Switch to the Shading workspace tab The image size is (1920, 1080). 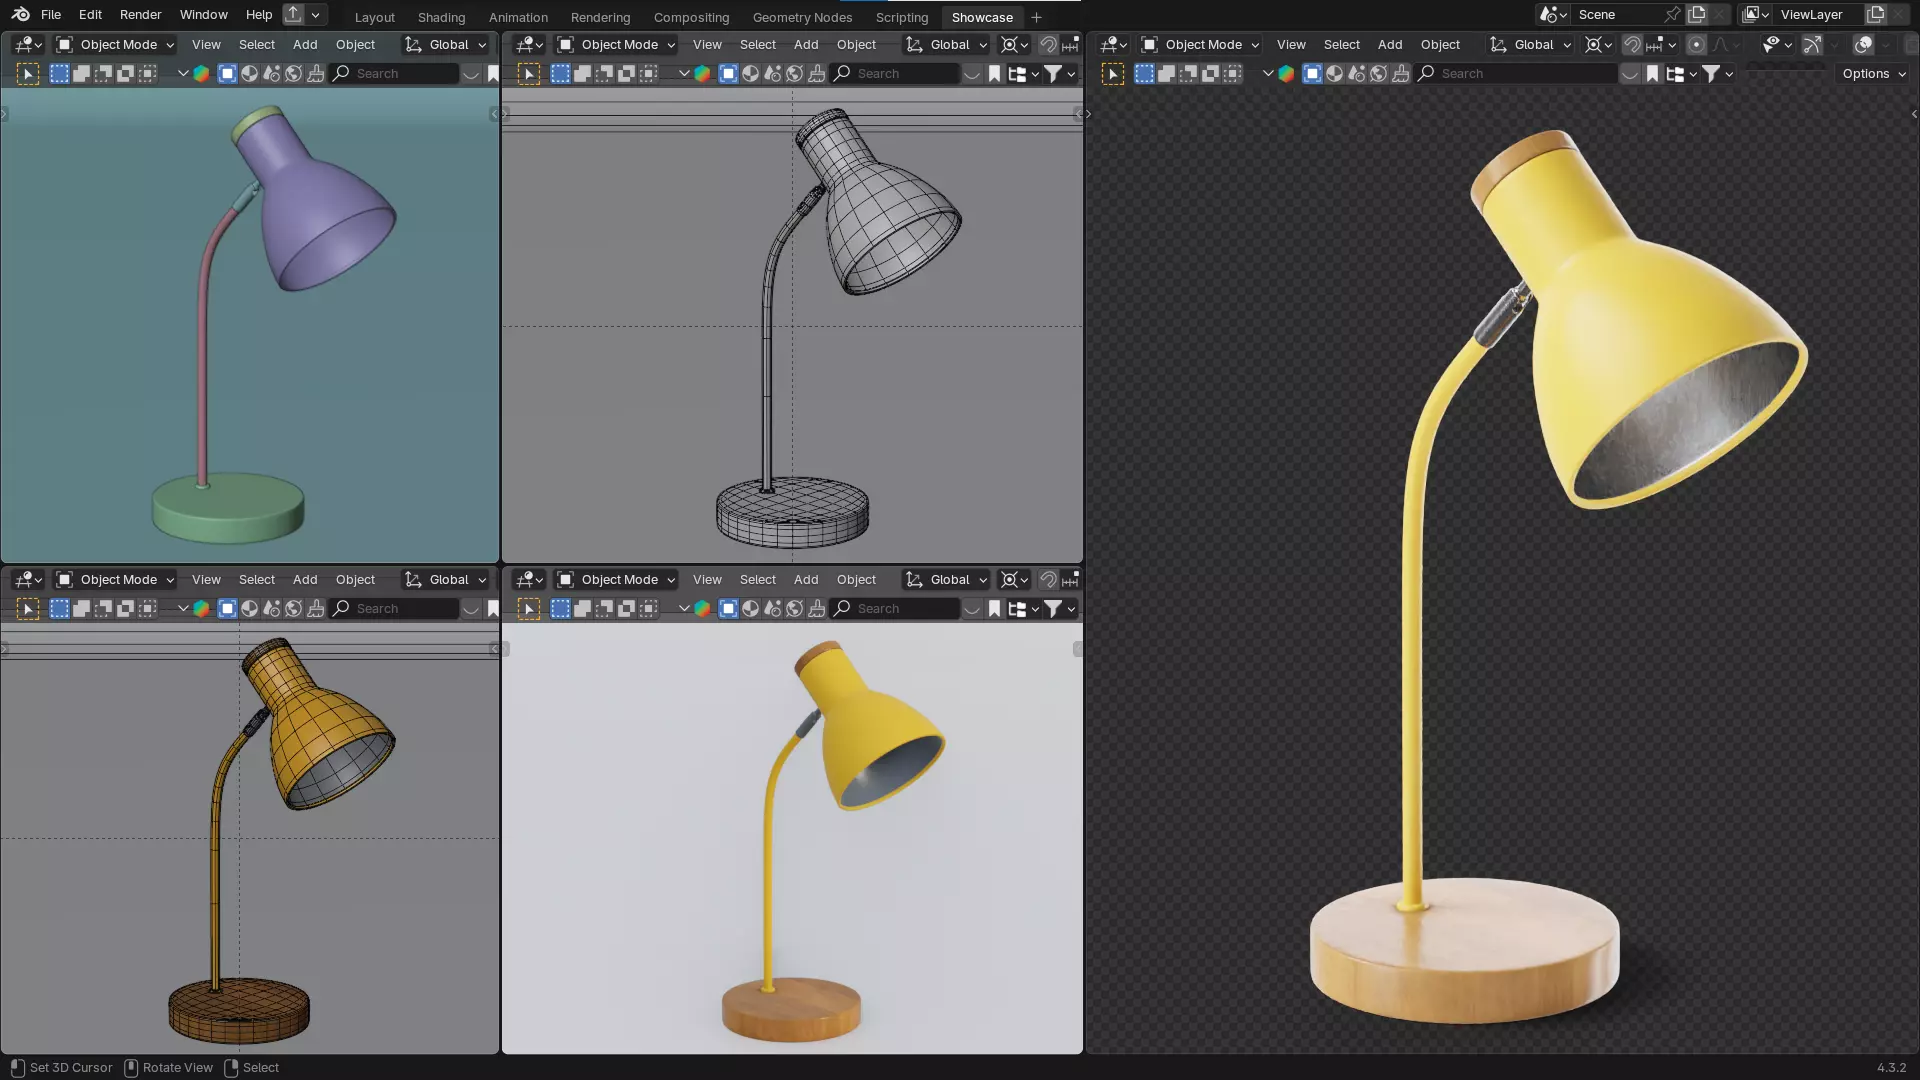pyautogui.click(x=441, y=17)
